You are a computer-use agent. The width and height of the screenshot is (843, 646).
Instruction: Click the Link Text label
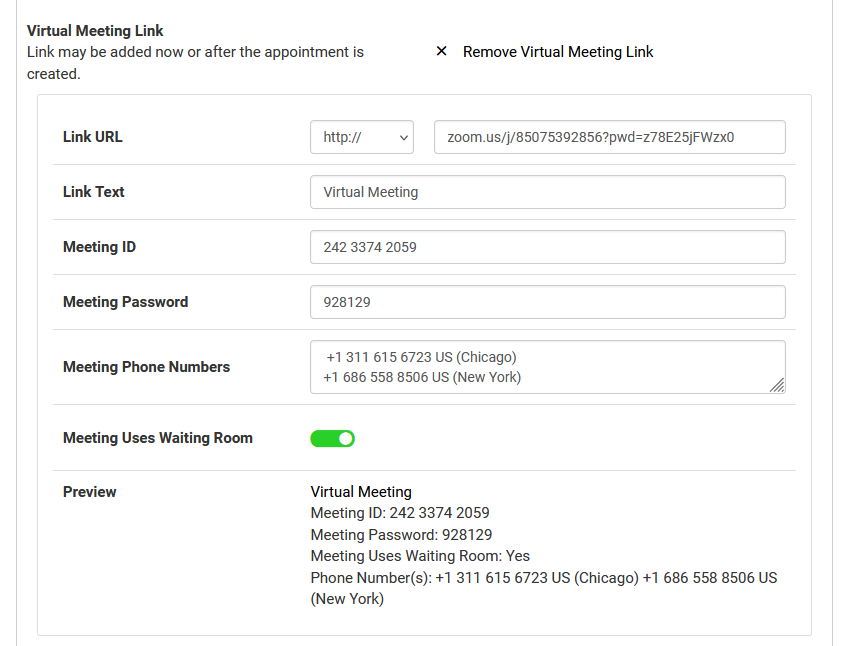pyautogui.click(x=94, y=192)
